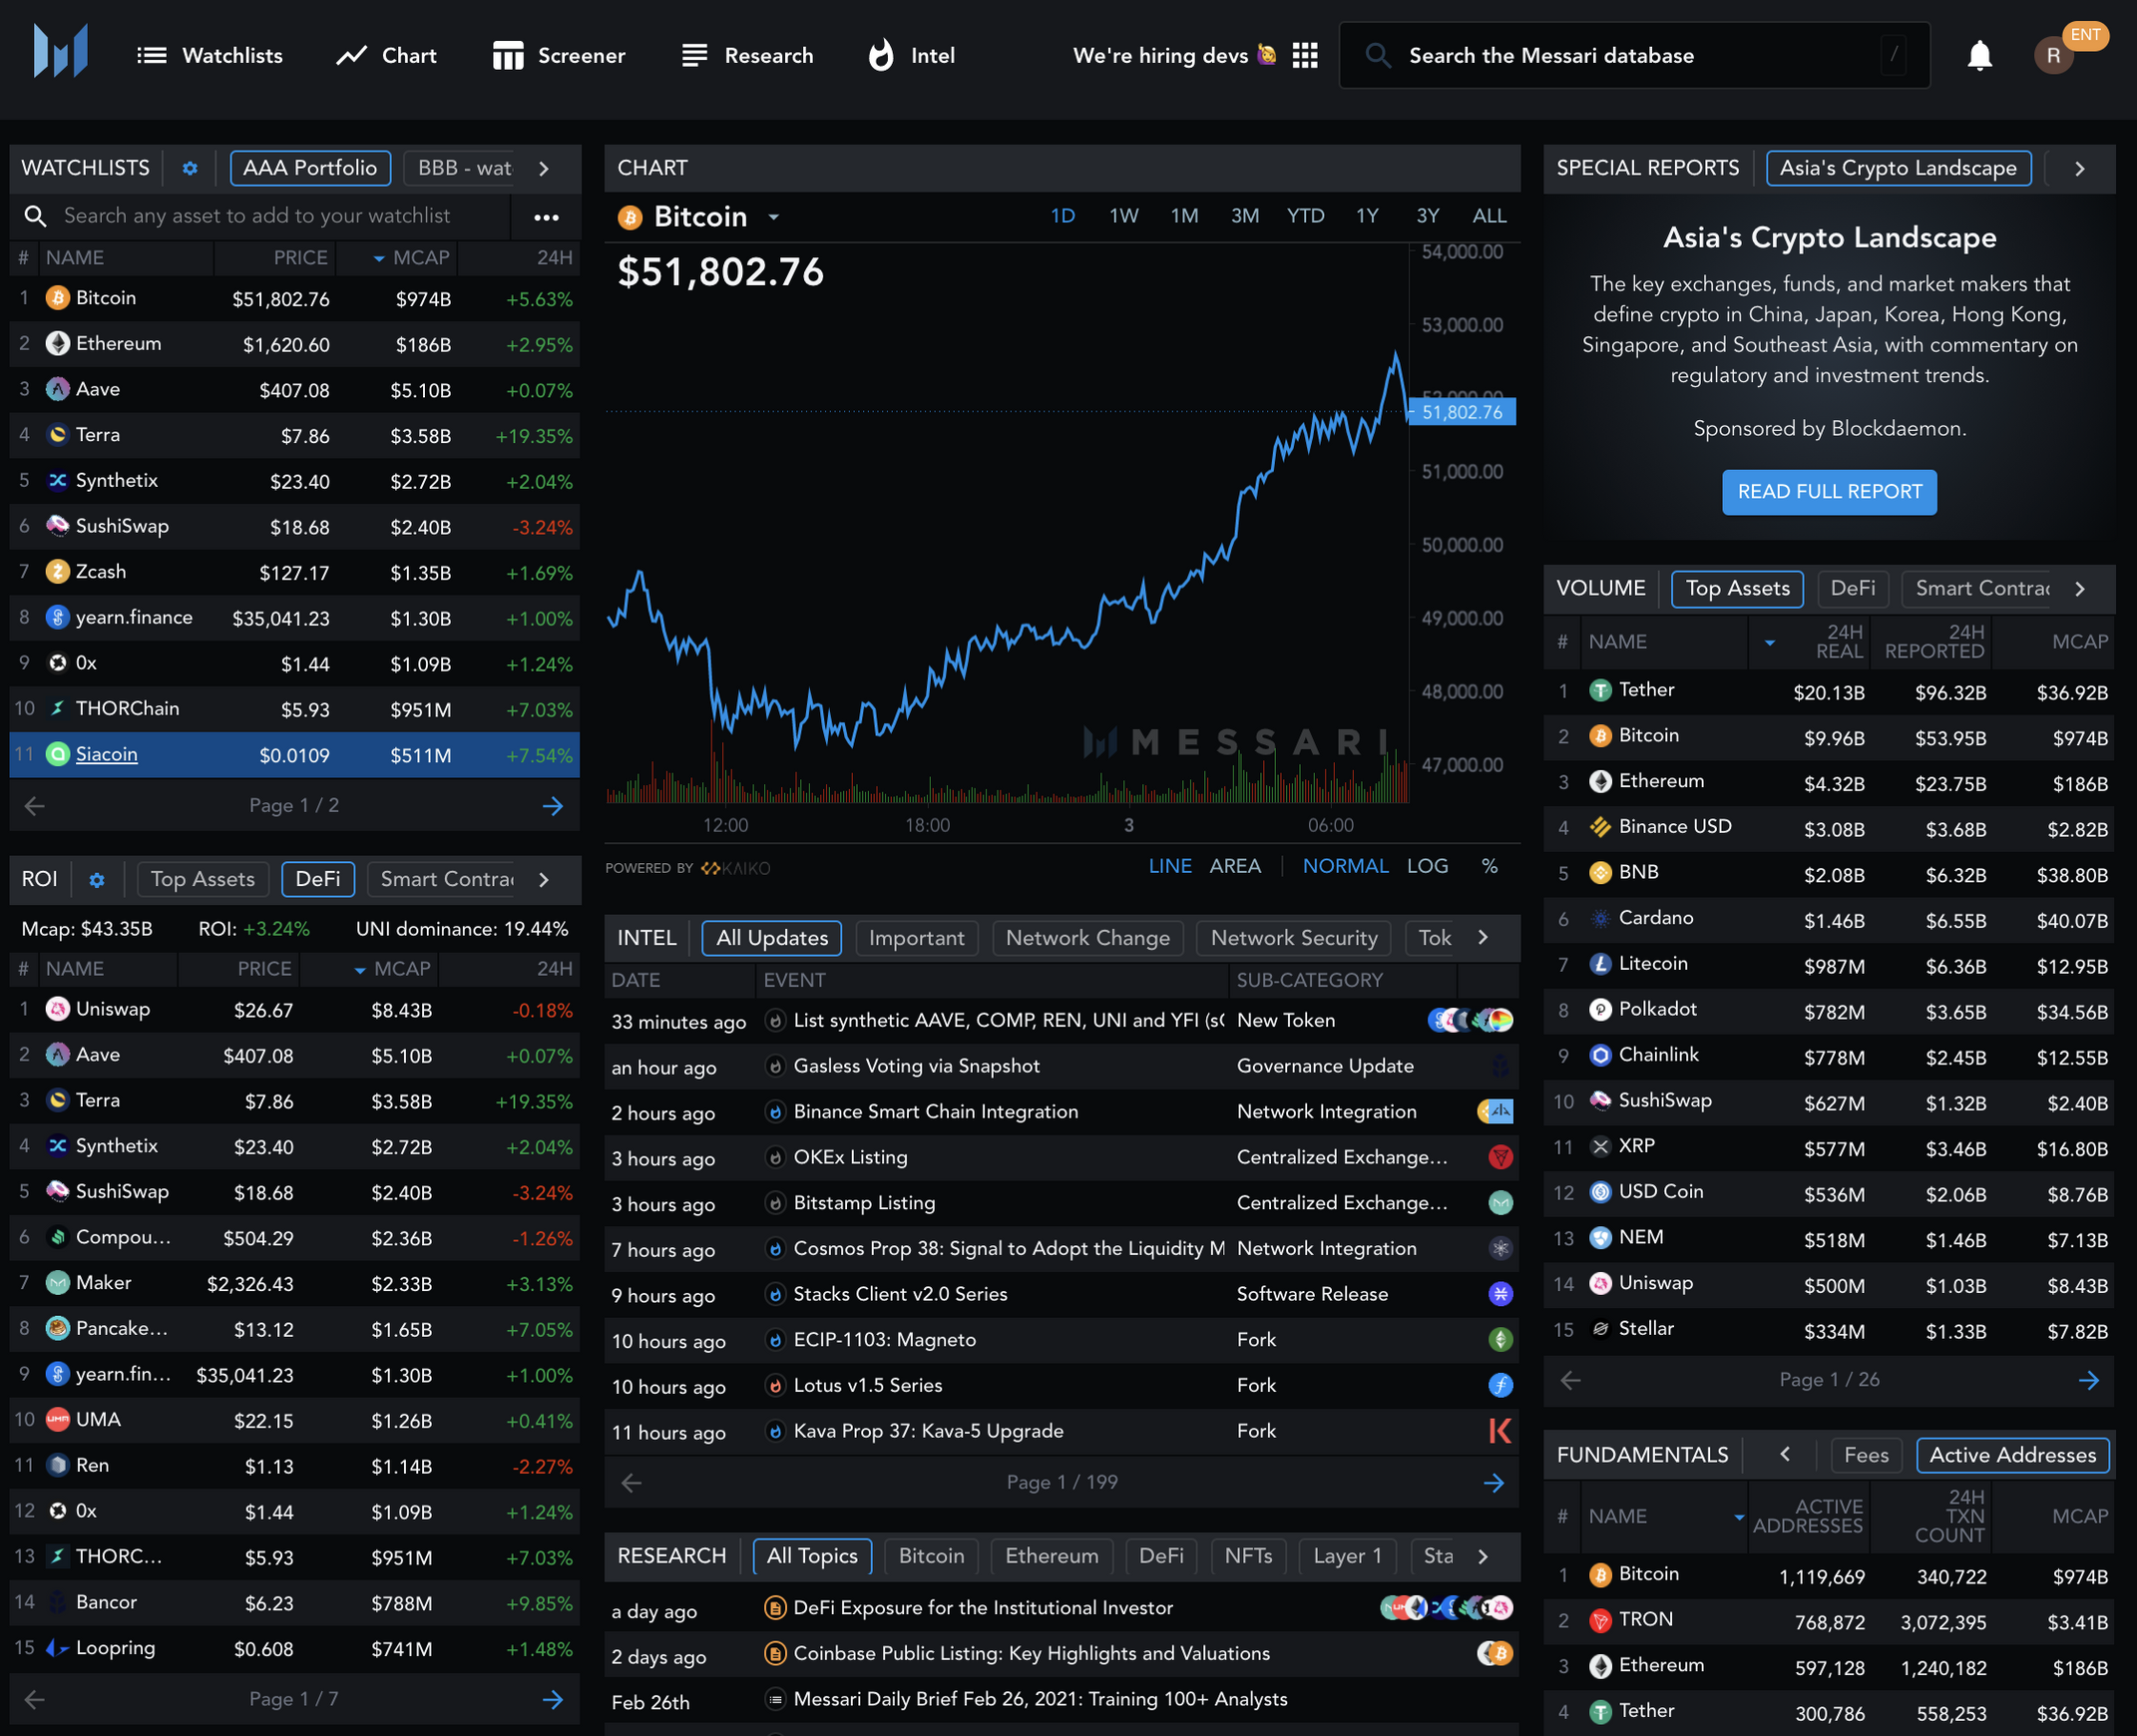Toggle chart percent mode
The height and width of the screenshot is (1736, 2137).
[1489, 866]
